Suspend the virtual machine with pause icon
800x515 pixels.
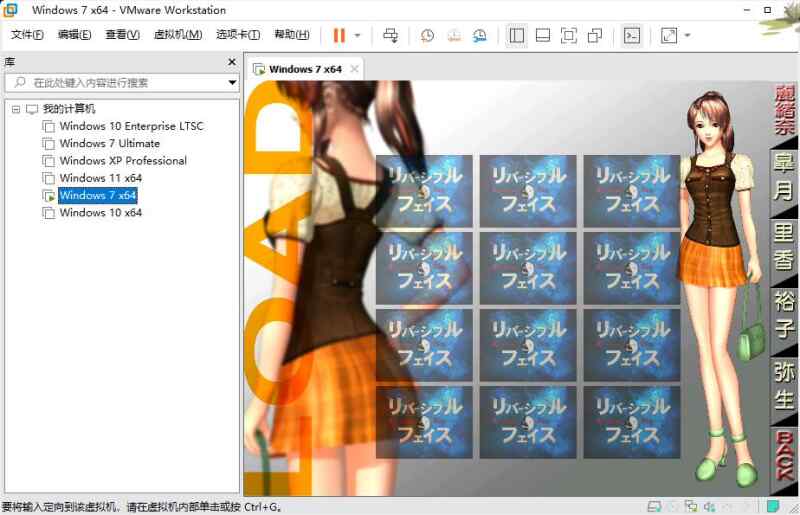pyautogui.click(x=339, y=35)
